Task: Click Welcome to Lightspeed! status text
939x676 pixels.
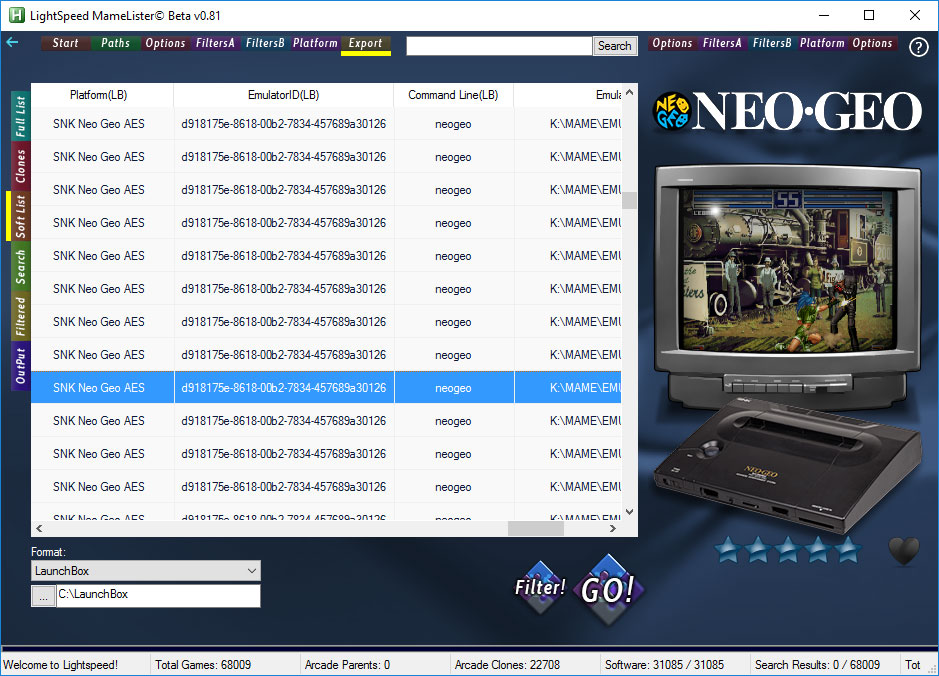Action: (x=60, y=665)
